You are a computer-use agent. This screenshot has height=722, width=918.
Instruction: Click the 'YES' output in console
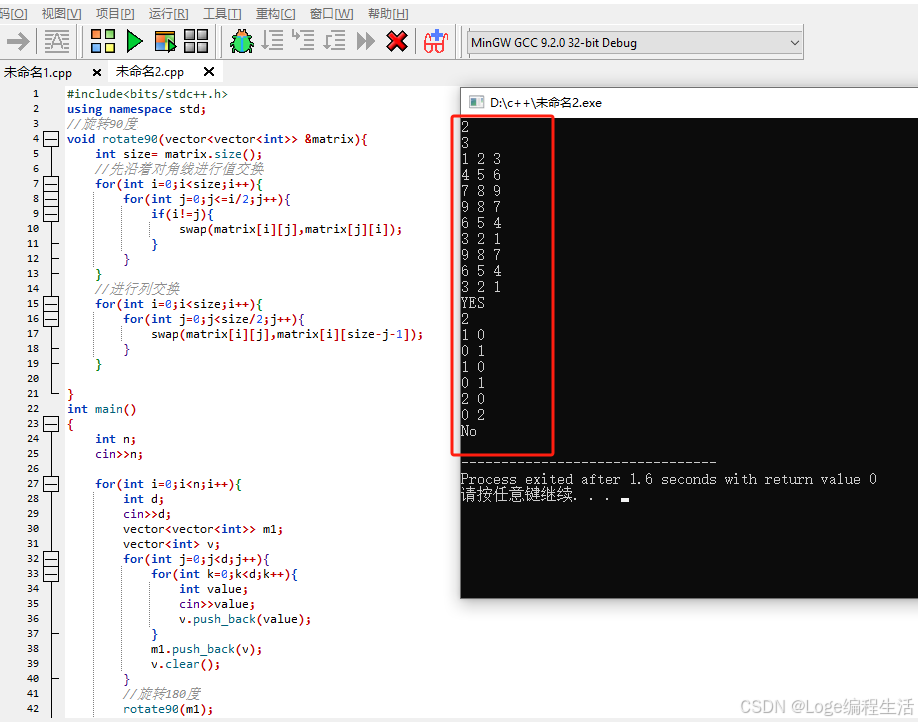pos(472,303)
